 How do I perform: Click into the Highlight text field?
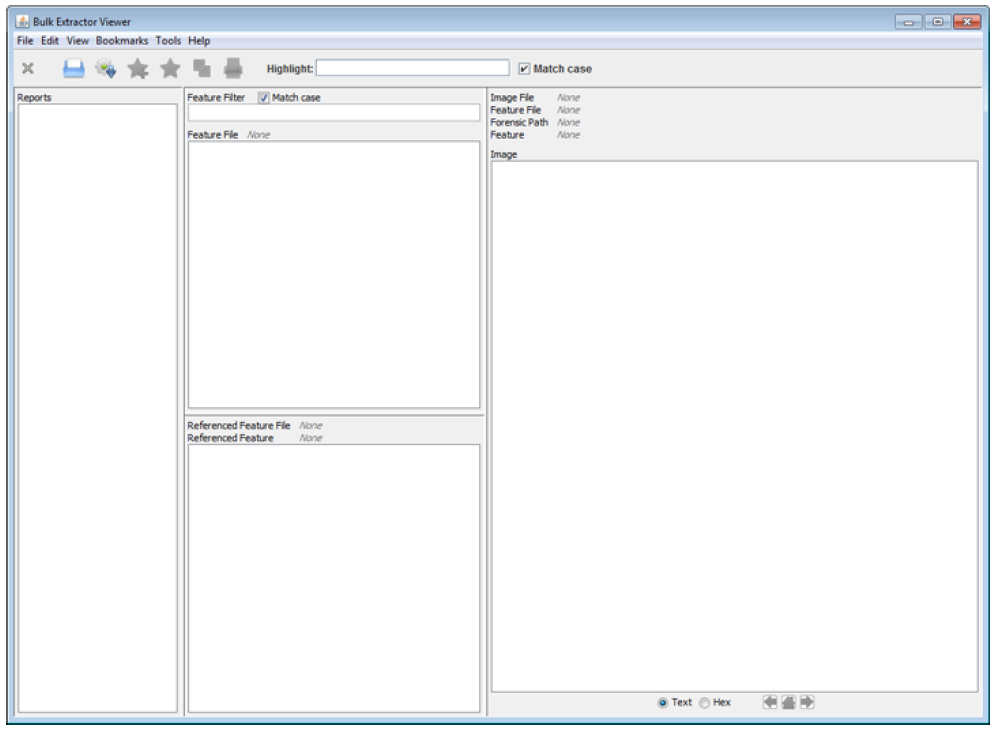pos(412,68)
